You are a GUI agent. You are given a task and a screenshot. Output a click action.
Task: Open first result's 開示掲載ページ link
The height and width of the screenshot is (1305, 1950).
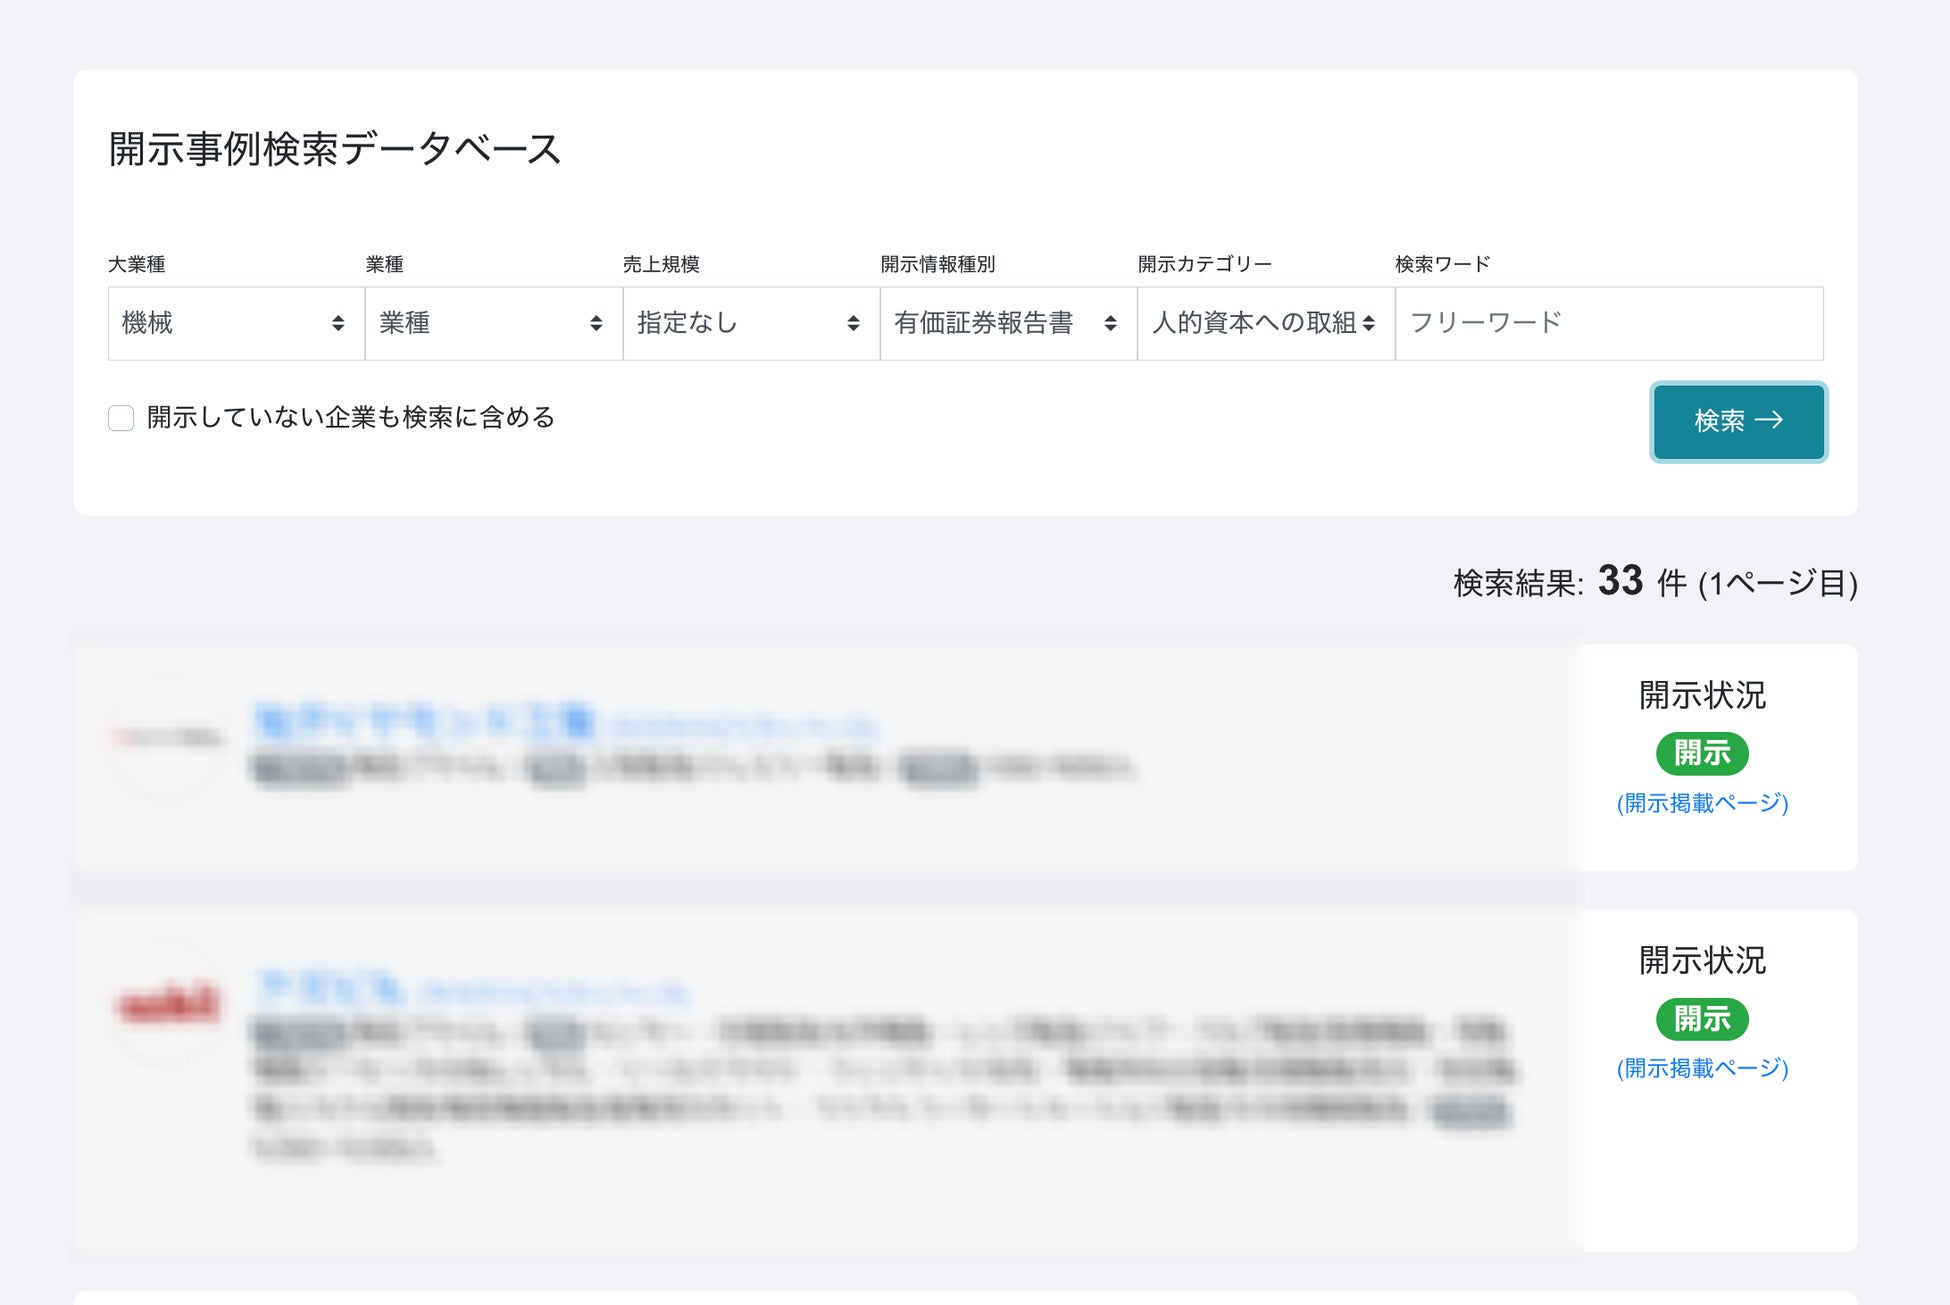tap(1702, 803)
